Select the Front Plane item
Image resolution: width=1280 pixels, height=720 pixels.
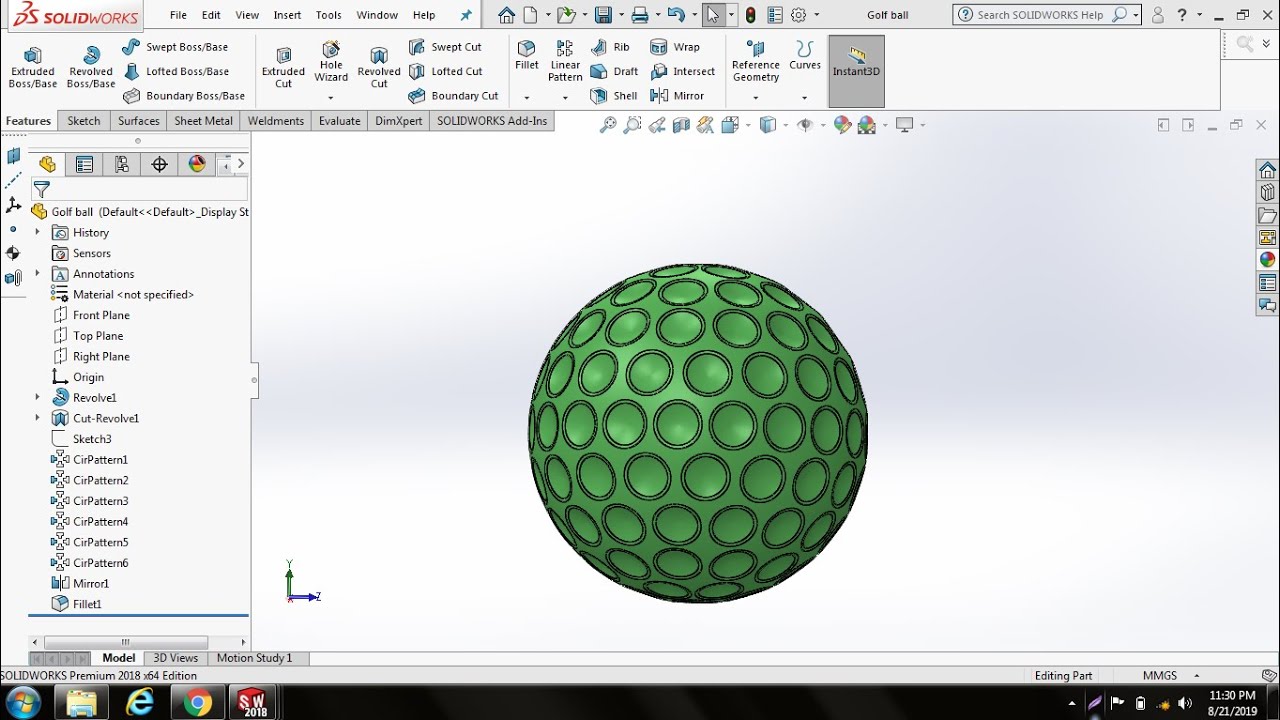tap(91, 315)
